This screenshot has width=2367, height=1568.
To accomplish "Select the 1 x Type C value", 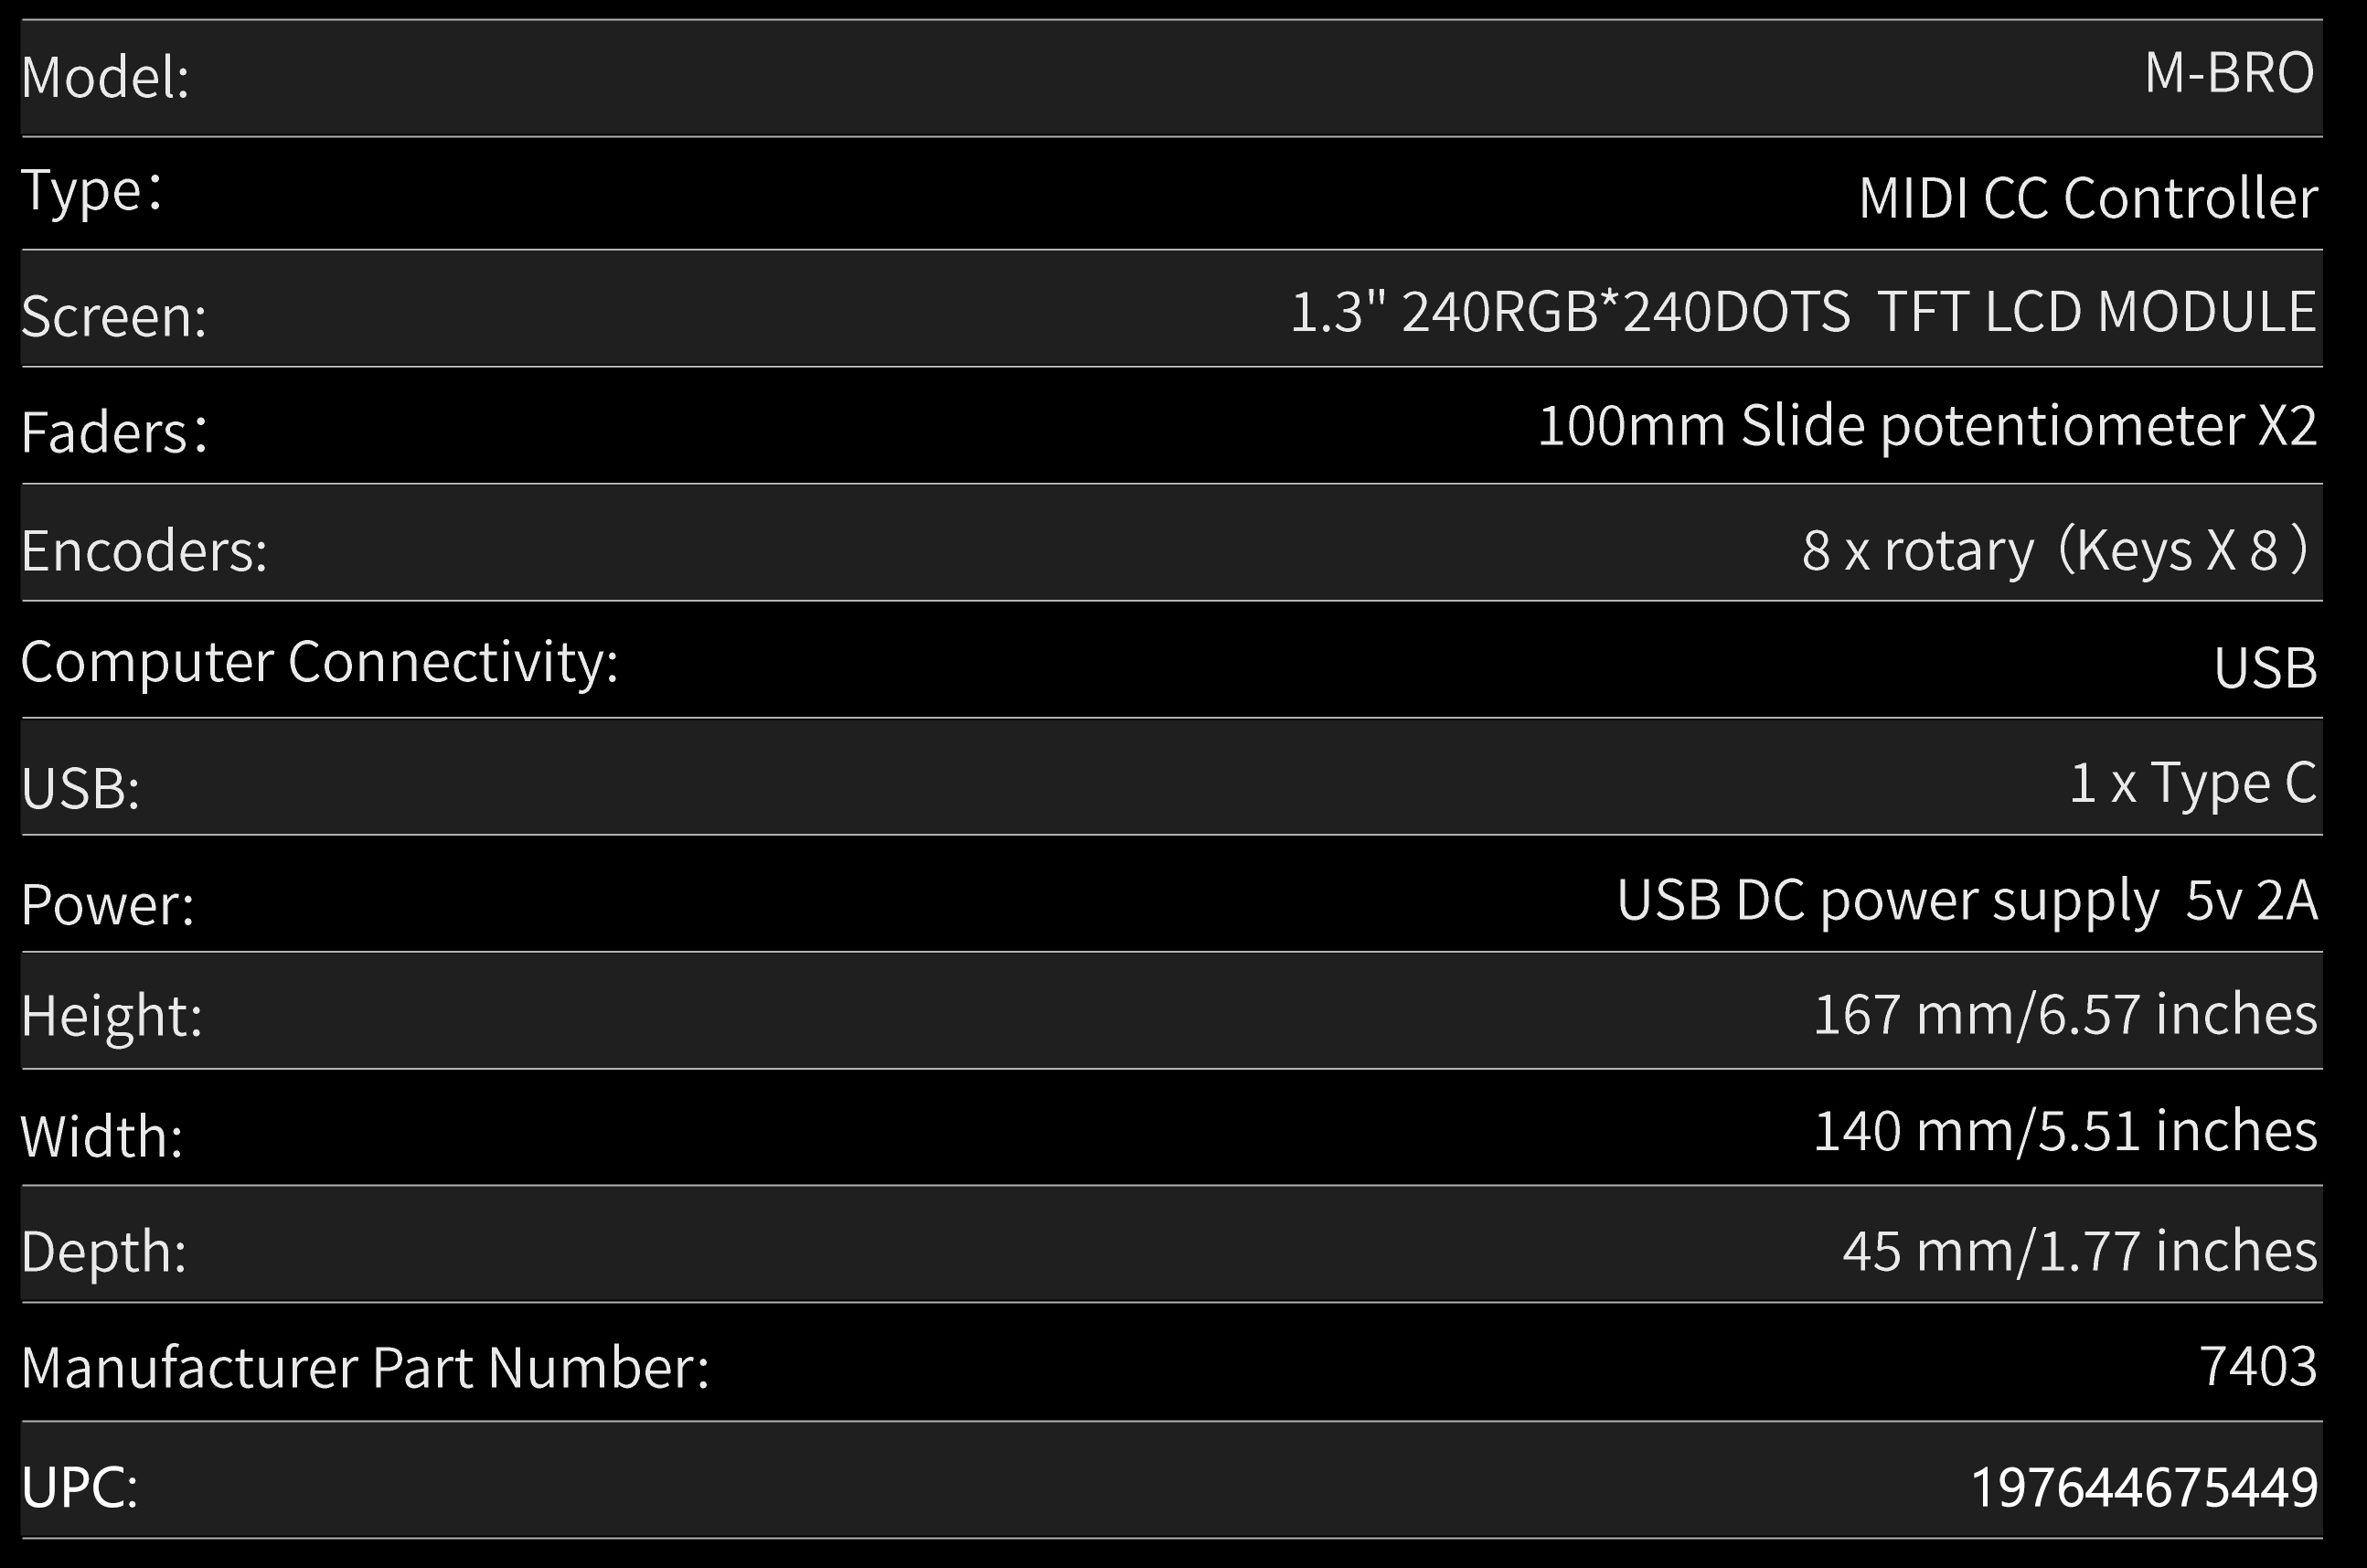I will click(2192, 783).
